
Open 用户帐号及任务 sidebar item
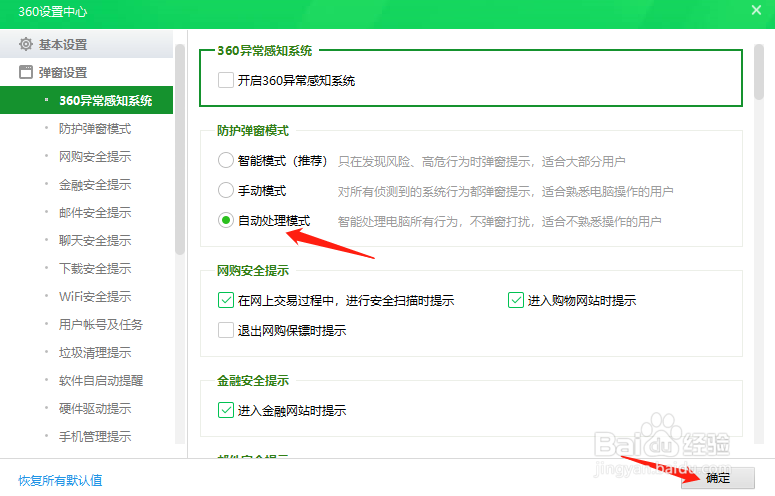point(86,325)
